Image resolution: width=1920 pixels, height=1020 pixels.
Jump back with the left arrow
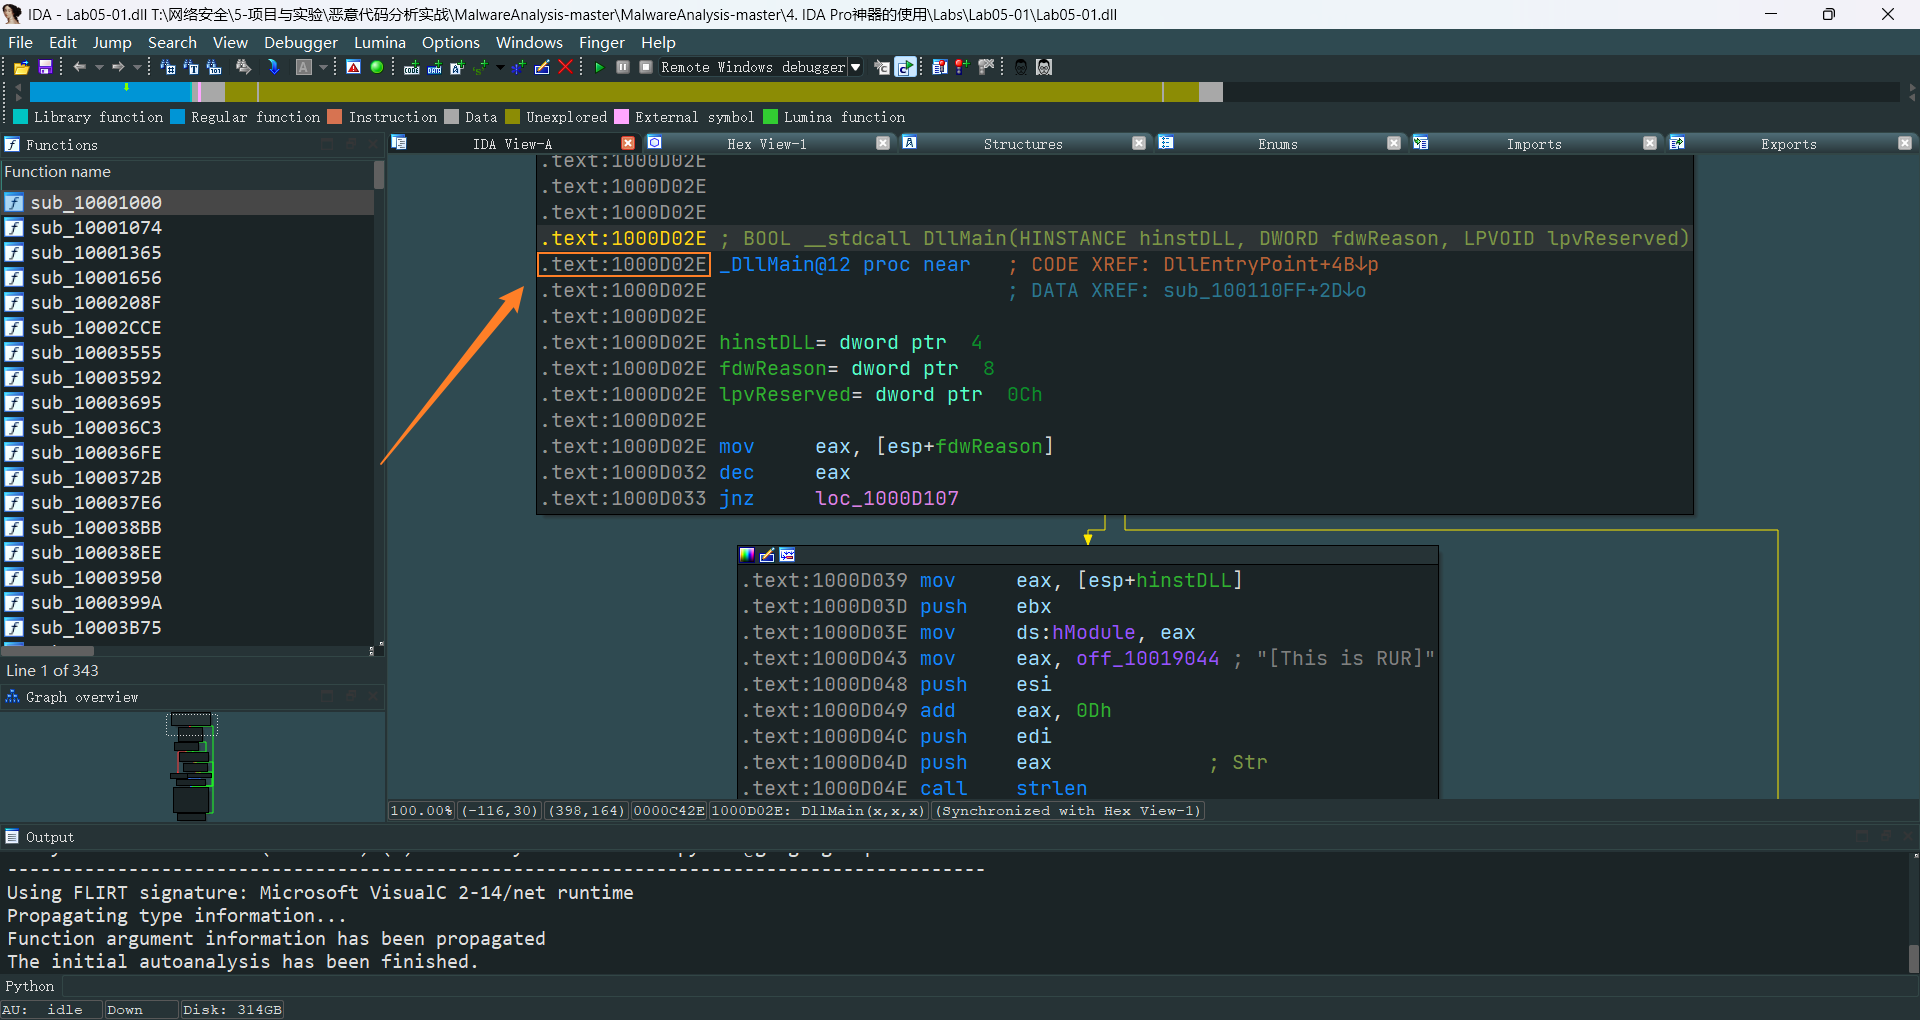tap(79, 67)
